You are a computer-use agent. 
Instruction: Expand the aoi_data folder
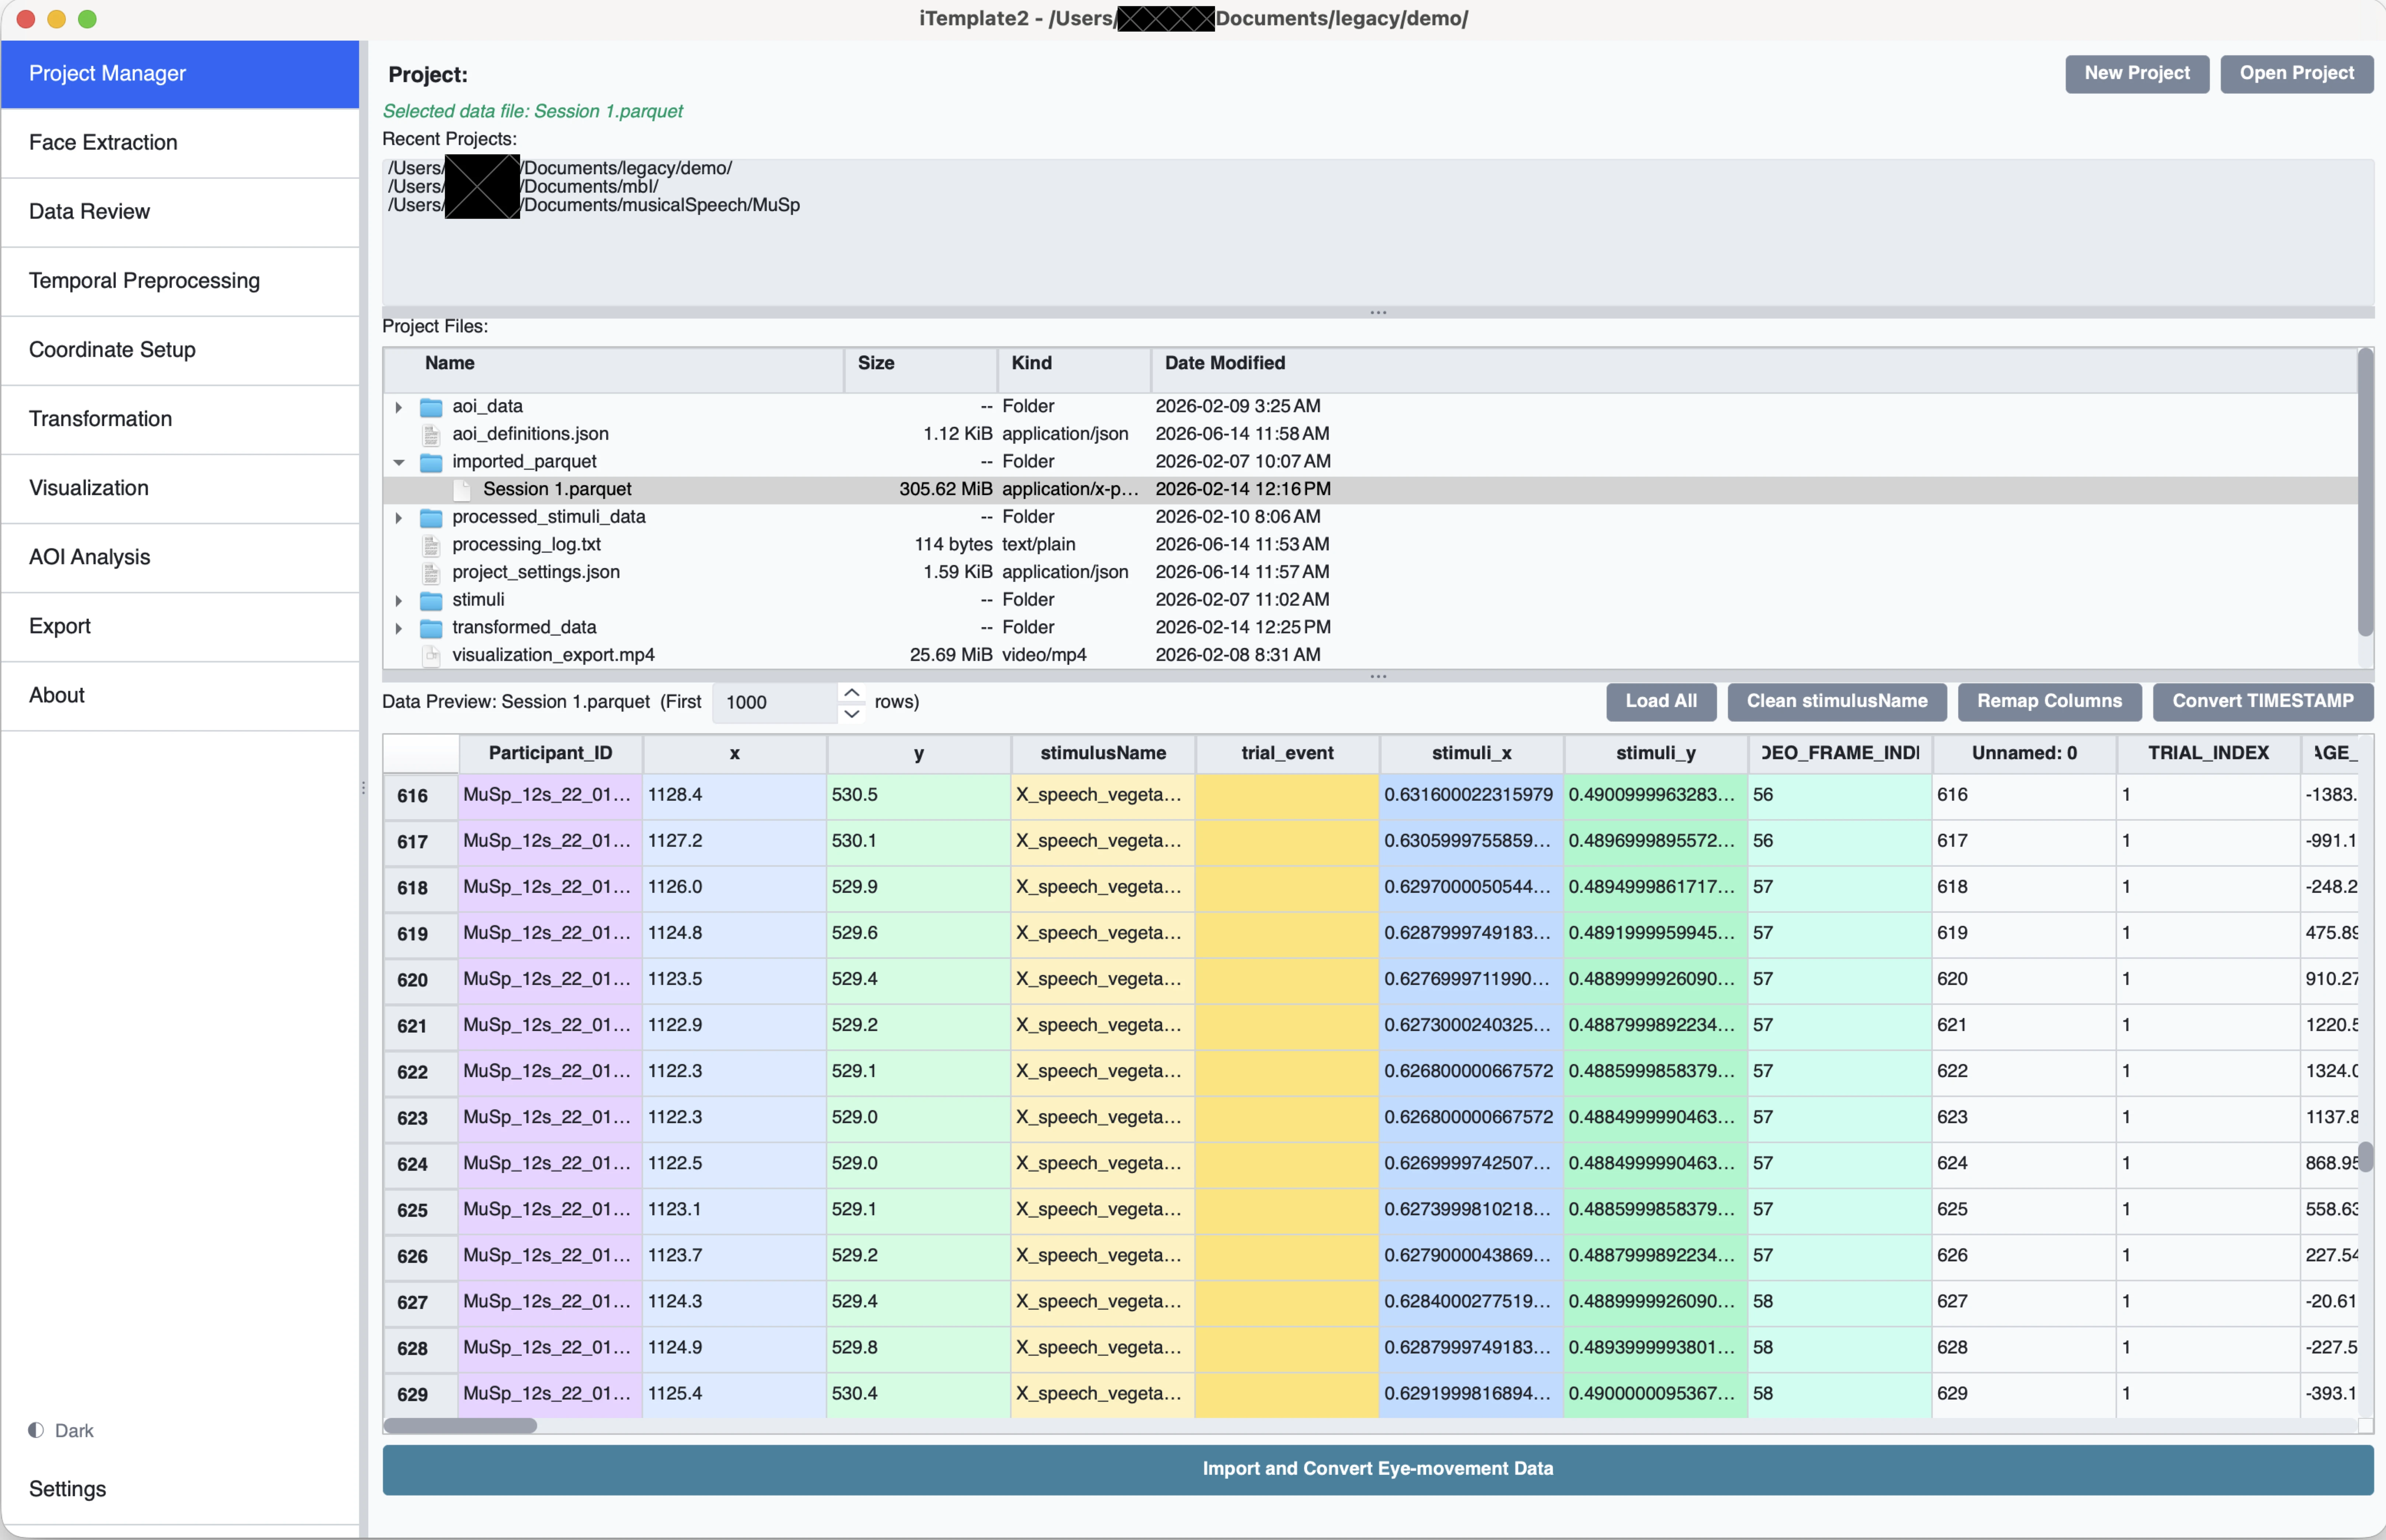pyautogui.click(x=399, y=407)
